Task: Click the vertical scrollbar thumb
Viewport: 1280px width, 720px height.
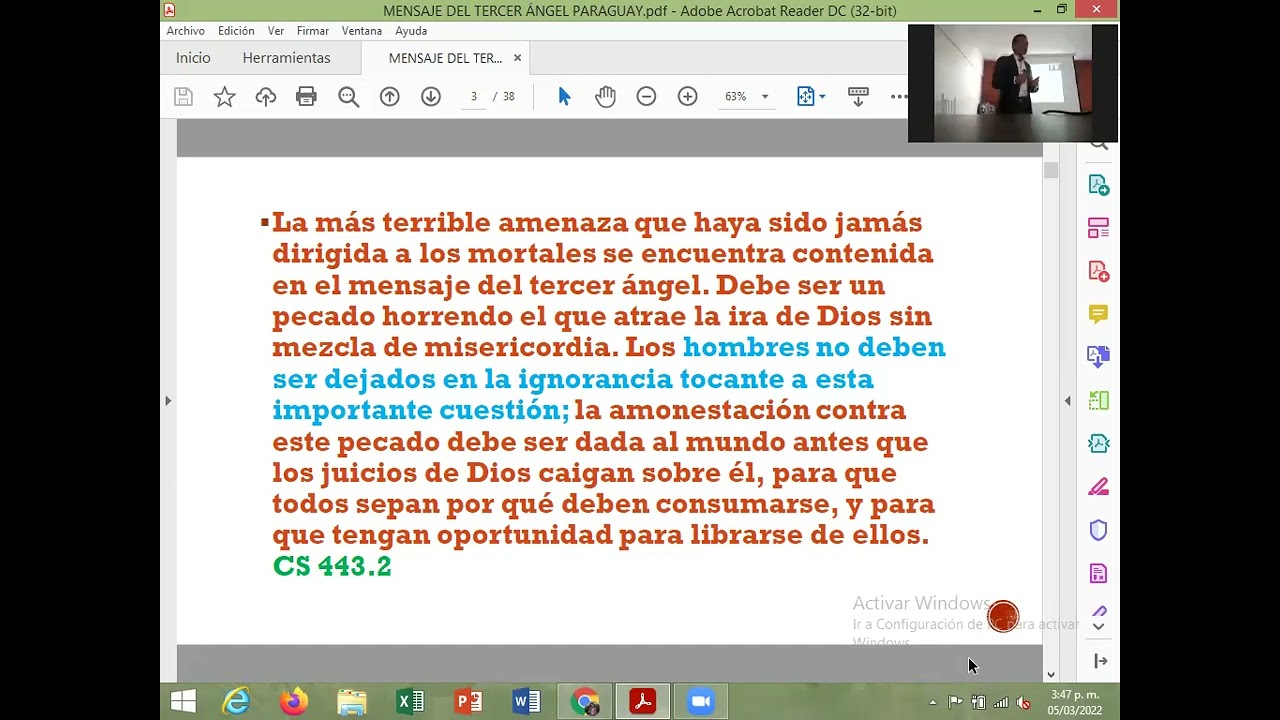Action: (x=1050, y=170)
